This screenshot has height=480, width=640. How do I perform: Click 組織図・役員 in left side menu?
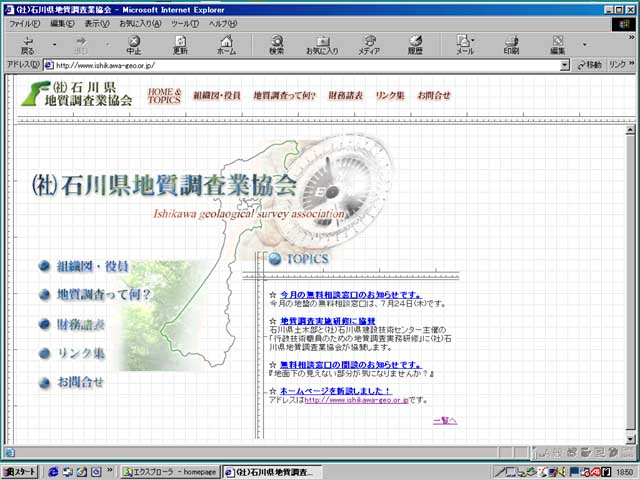93,267
